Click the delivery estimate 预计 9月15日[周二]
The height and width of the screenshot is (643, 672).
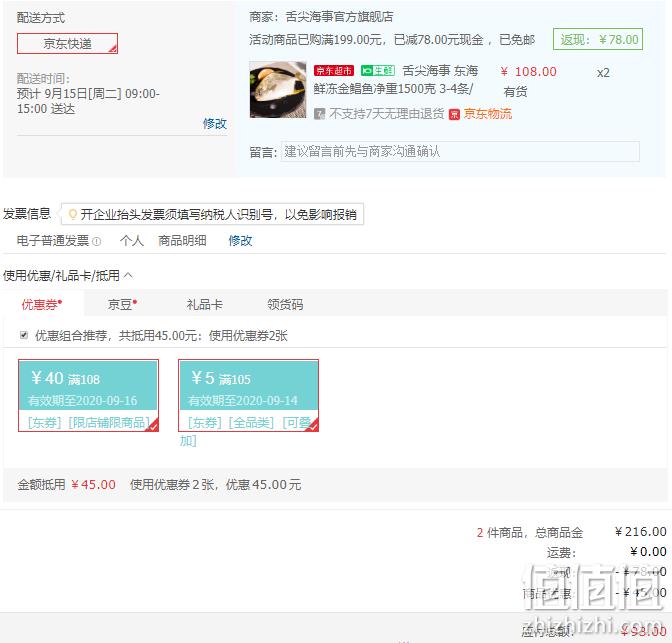(x=69, y=93)
